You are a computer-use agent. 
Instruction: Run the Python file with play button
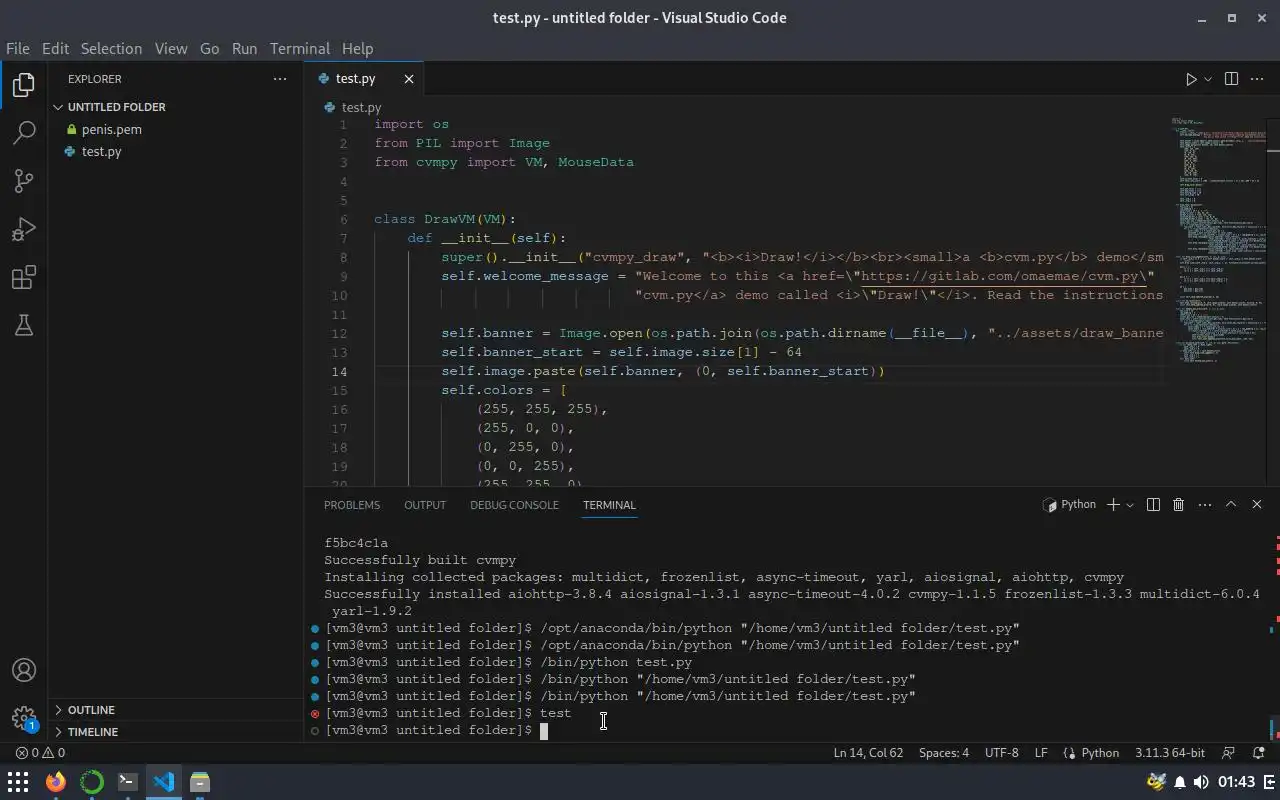click(1191, 79)
